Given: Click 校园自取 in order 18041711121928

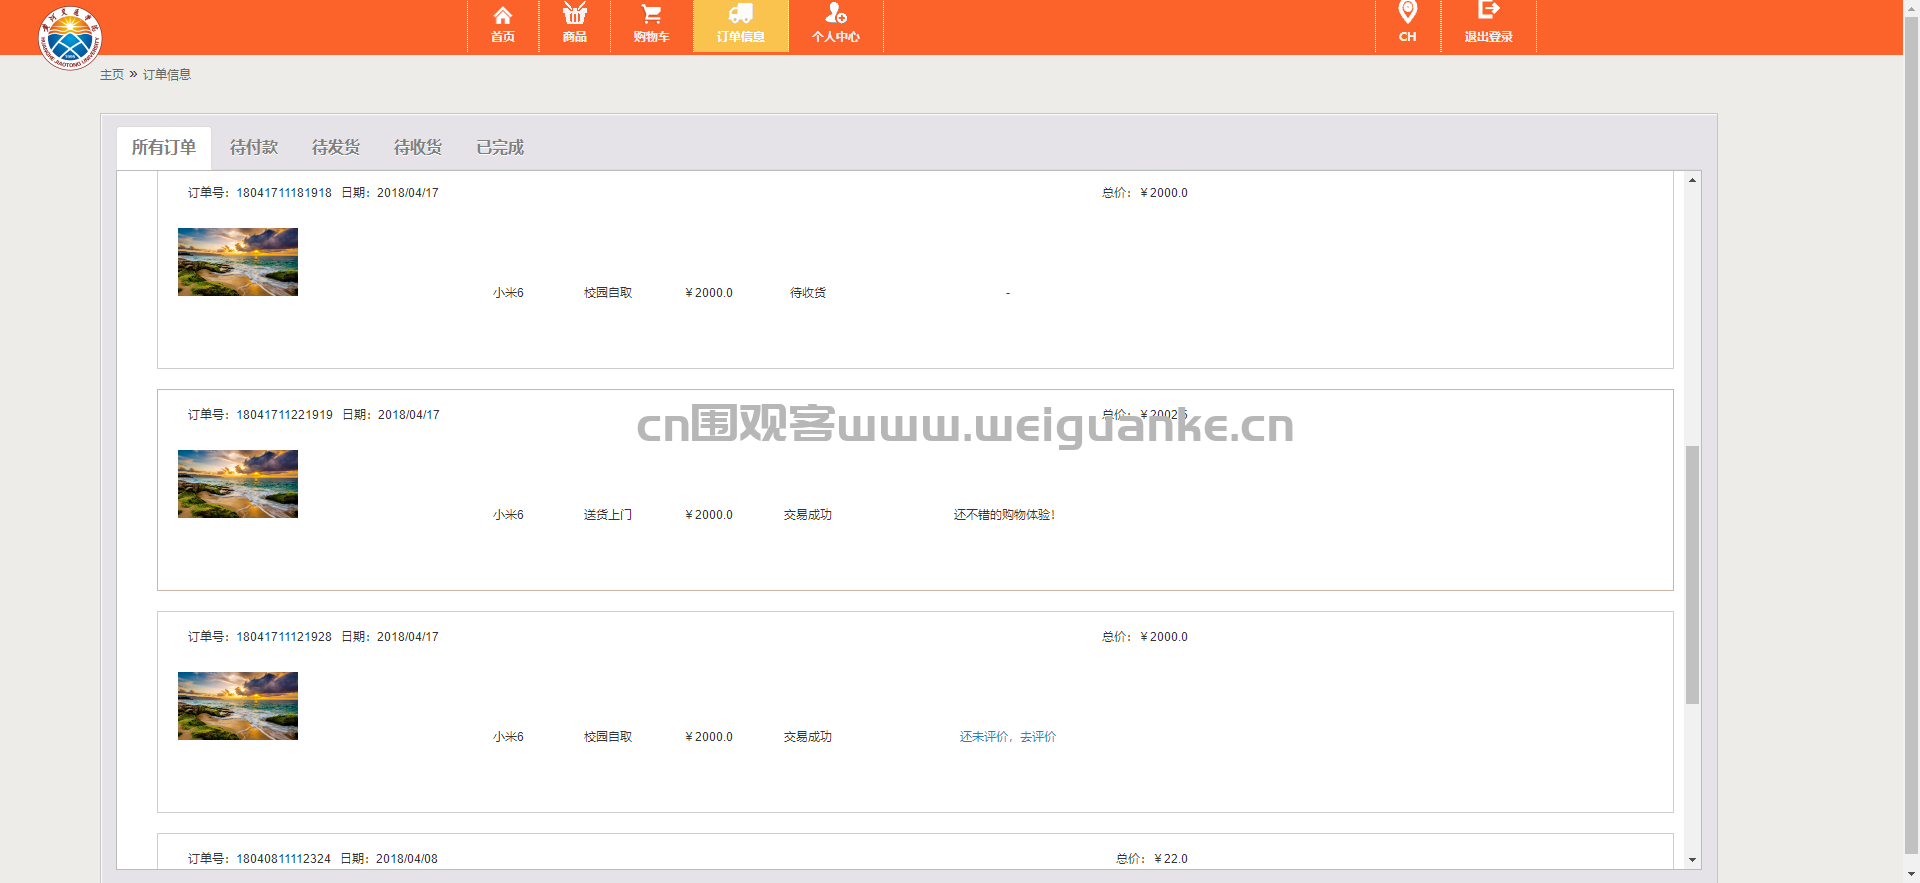Looking at the screenshot, I should pos(608,737).
